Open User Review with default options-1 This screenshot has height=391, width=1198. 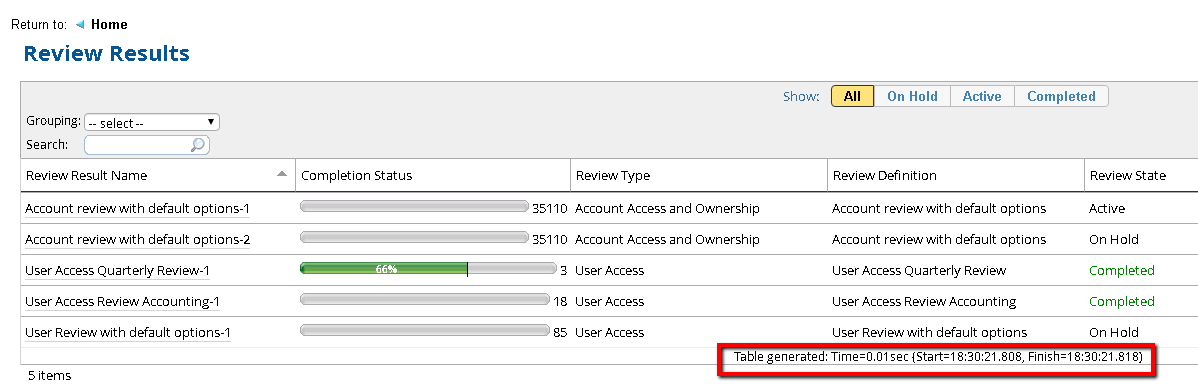[128, 333]
